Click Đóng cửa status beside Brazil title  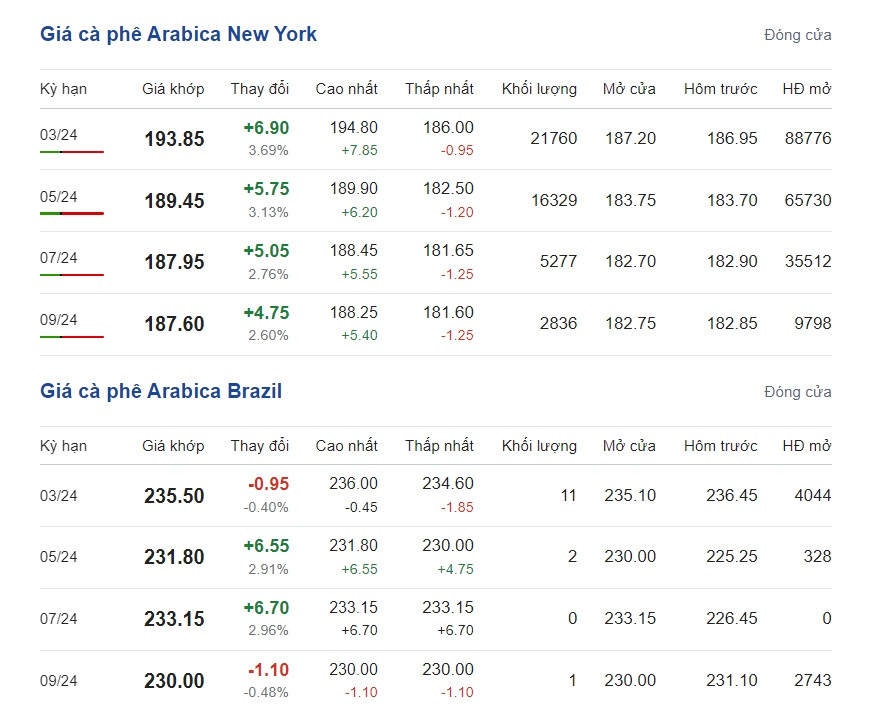pos(798,392)
